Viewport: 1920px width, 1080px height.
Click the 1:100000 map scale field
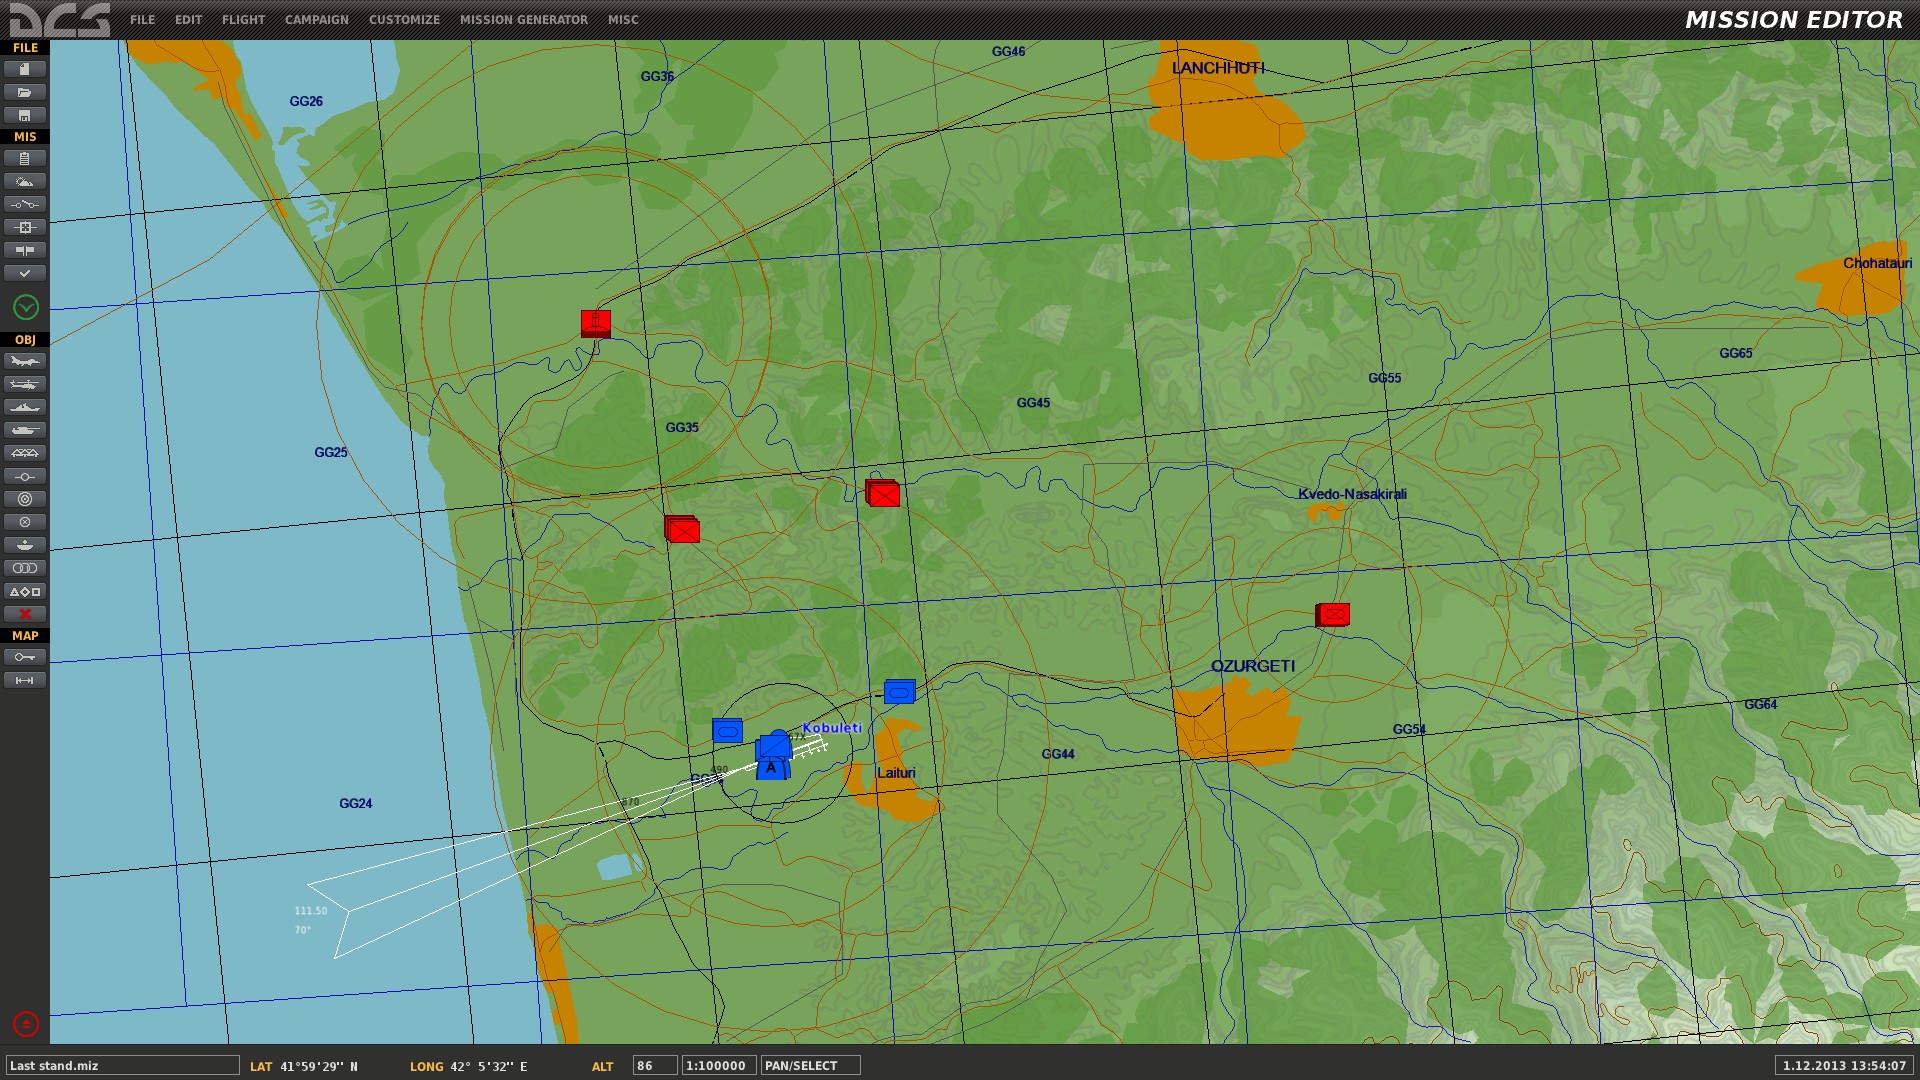coord(719,1066)
